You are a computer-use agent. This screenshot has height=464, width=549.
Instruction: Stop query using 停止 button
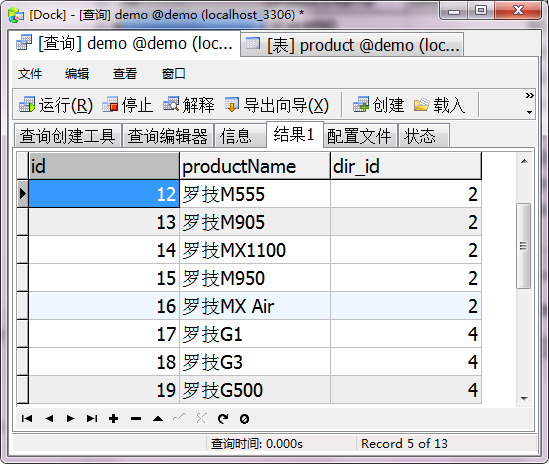127,105
